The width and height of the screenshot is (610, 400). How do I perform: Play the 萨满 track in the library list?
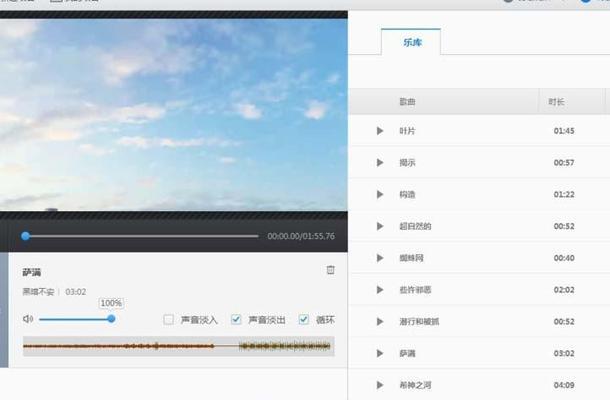380,353
